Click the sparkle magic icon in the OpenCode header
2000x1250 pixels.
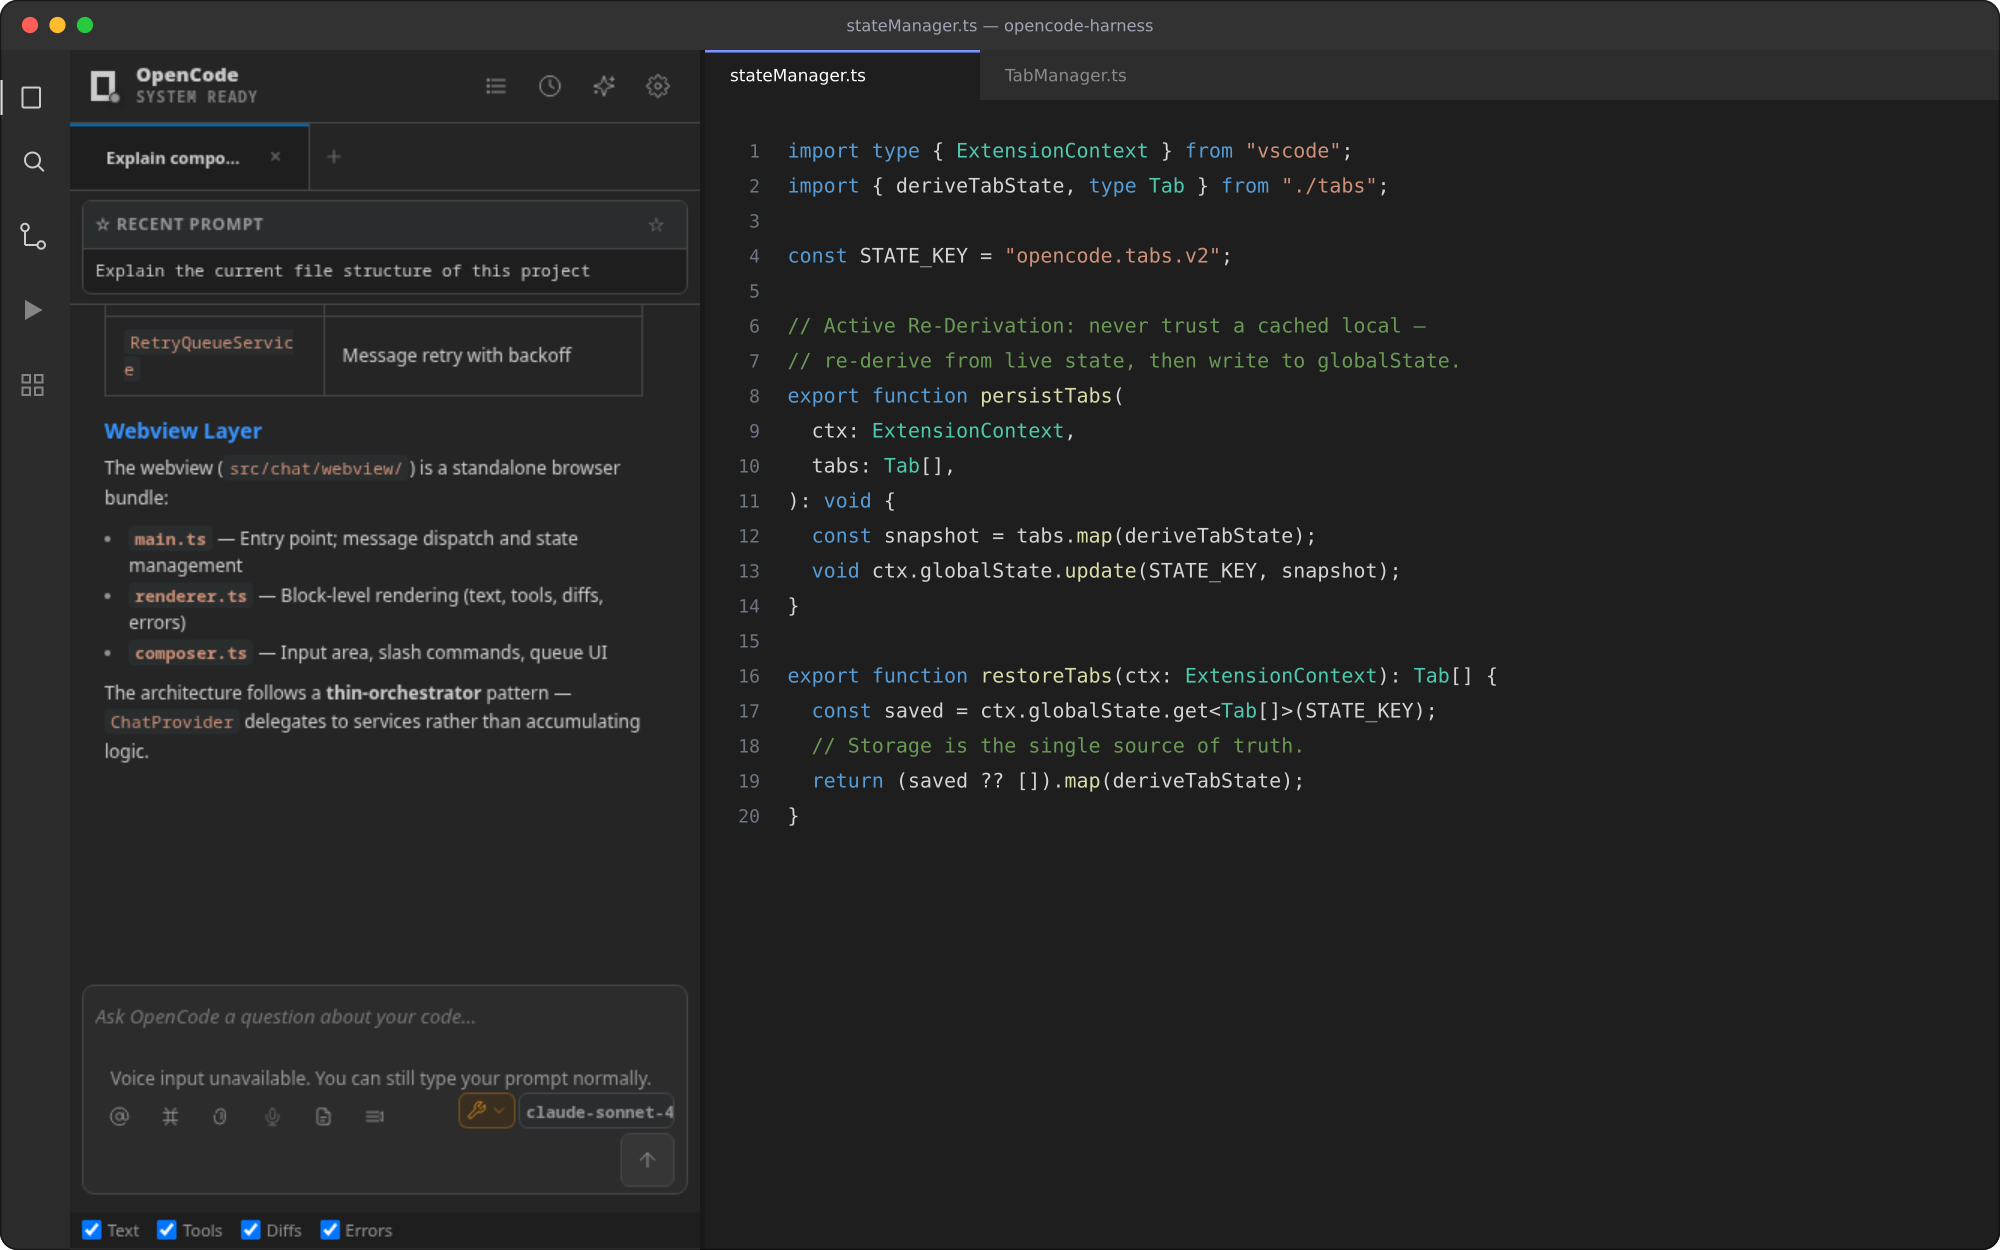click(x=604, y=86)
